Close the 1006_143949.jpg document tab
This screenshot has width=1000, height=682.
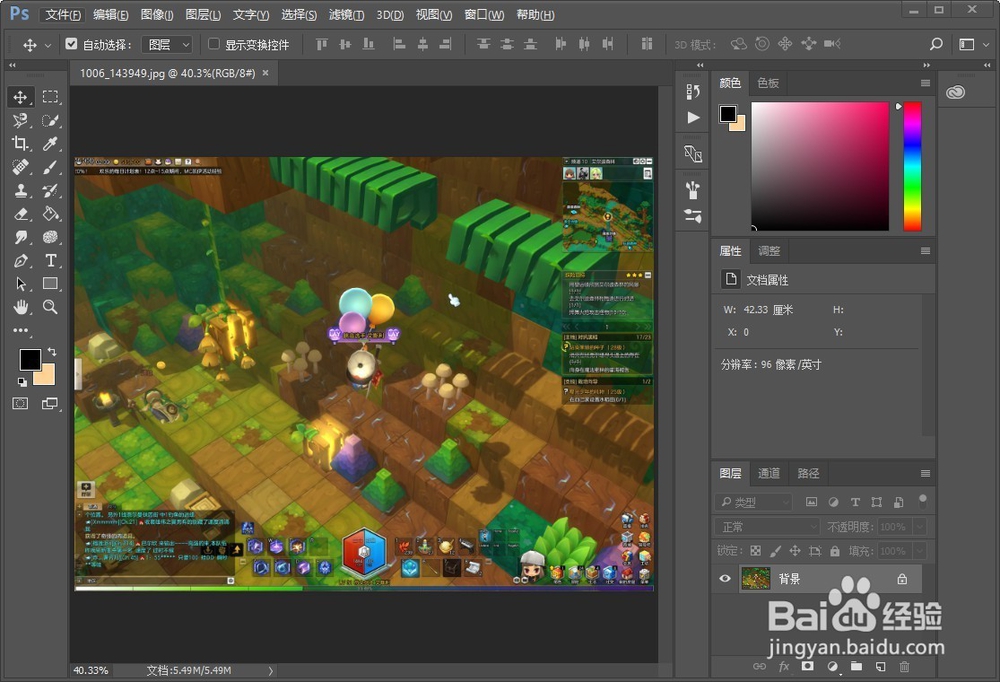point(265,73)
